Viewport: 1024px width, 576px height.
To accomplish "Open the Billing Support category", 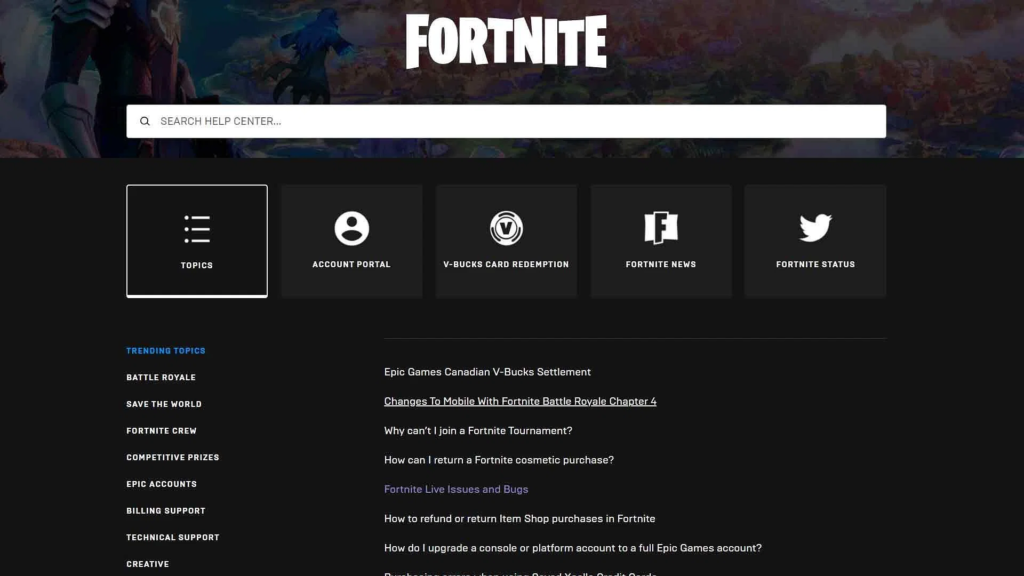I will (166, 511).
